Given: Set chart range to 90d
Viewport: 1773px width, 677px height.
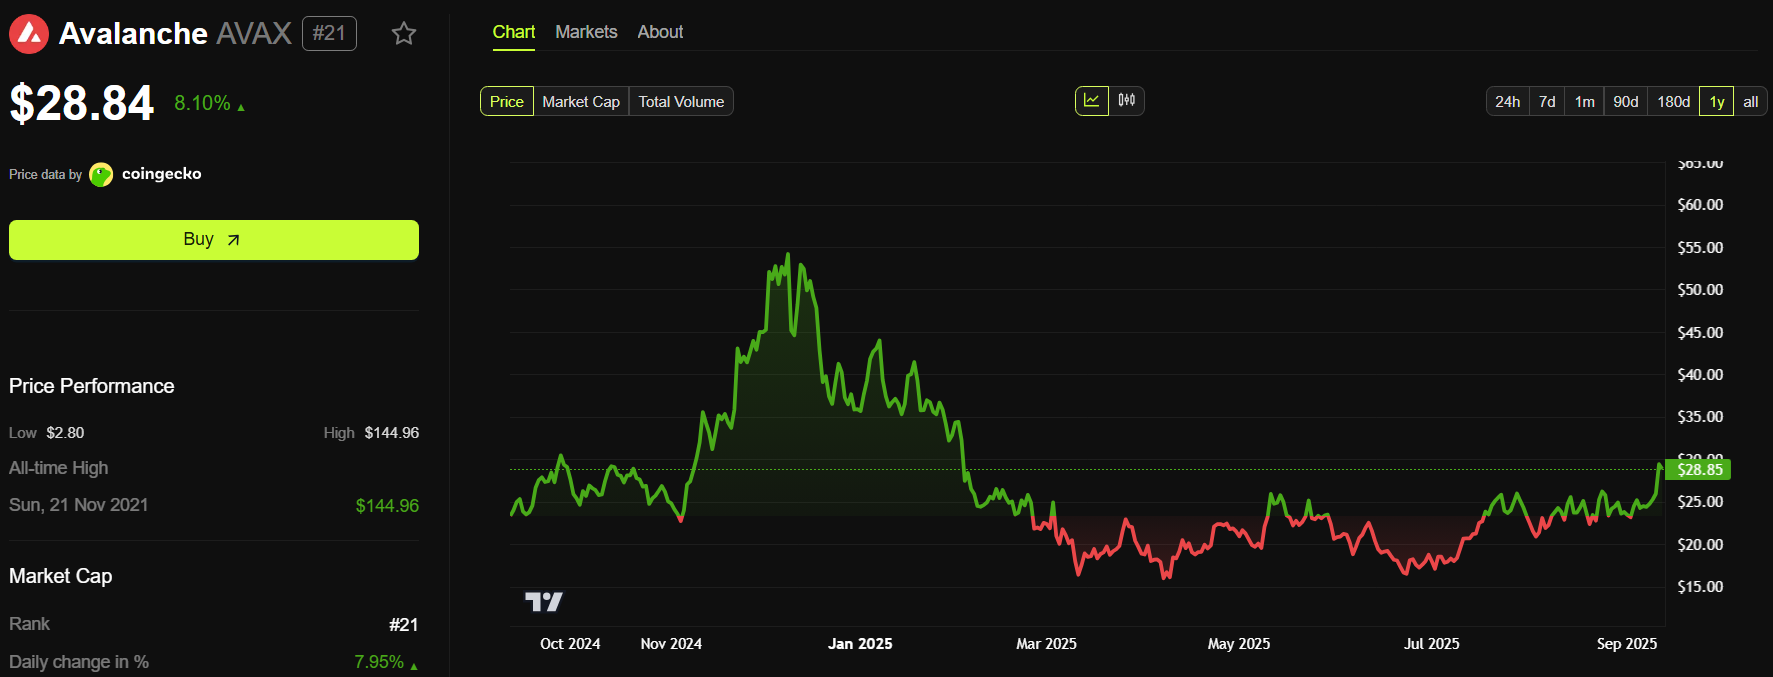Looking at the screenshot, I should click(1625, 102).
